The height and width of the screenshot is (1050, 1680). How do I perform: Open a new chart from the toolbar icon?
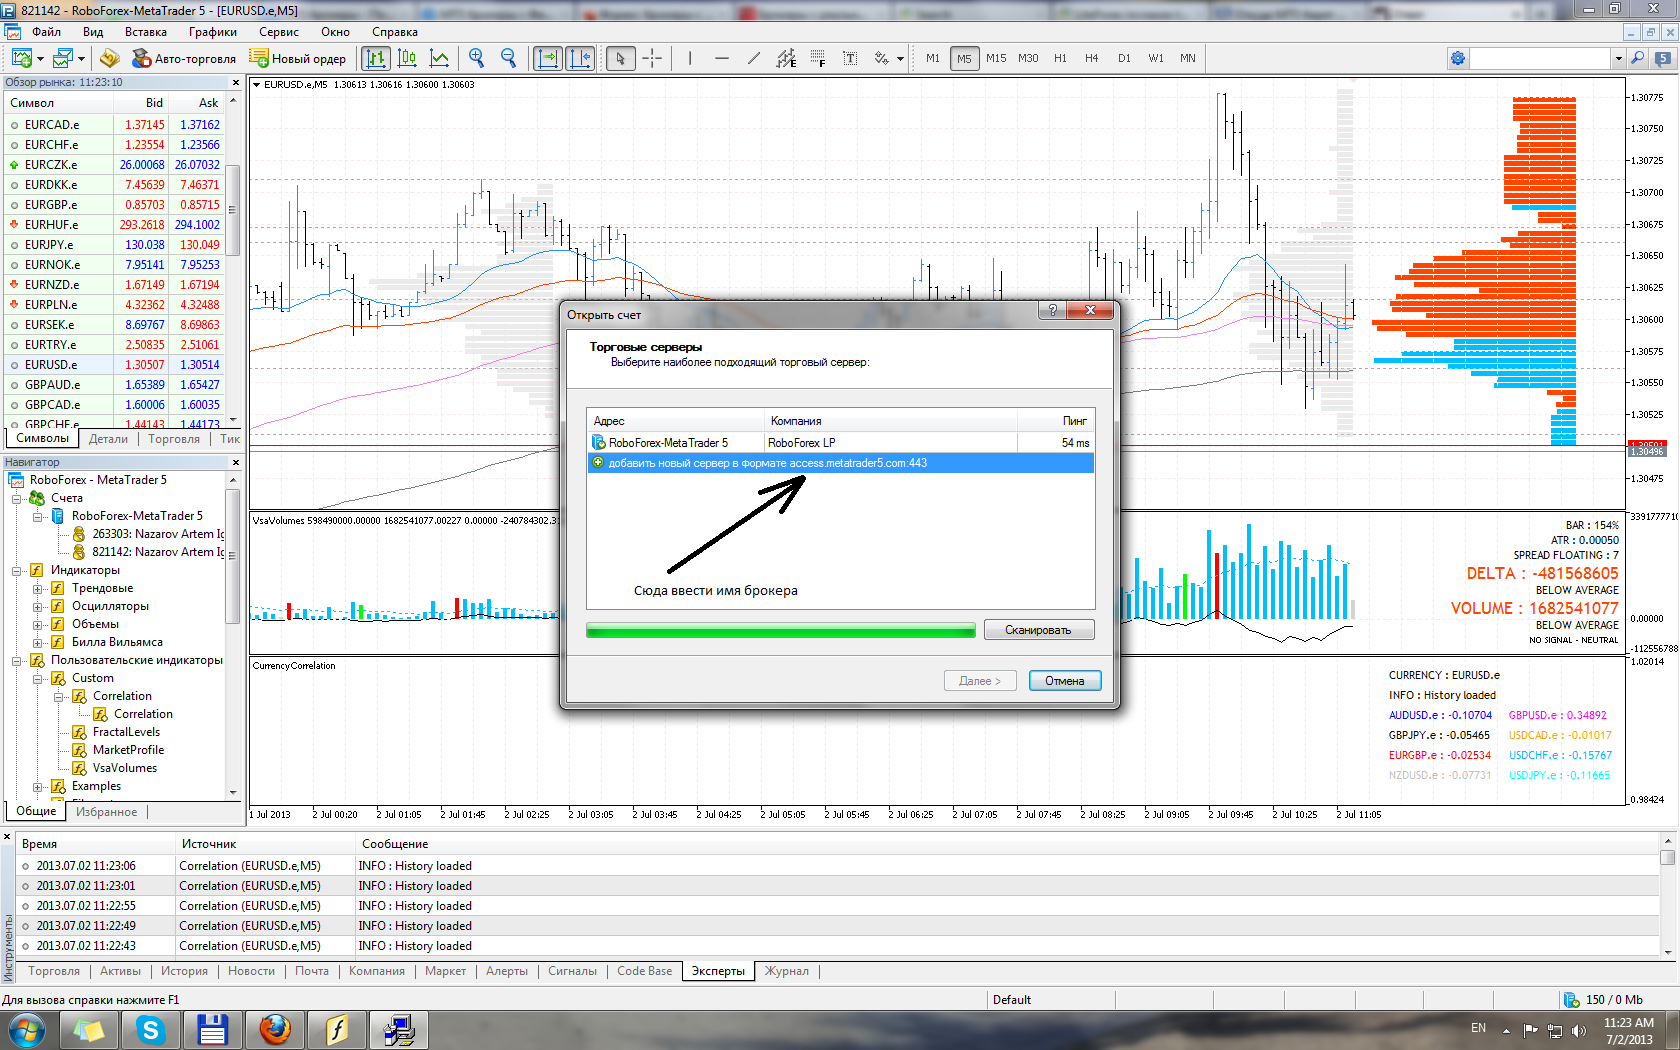tap(22, 58)
